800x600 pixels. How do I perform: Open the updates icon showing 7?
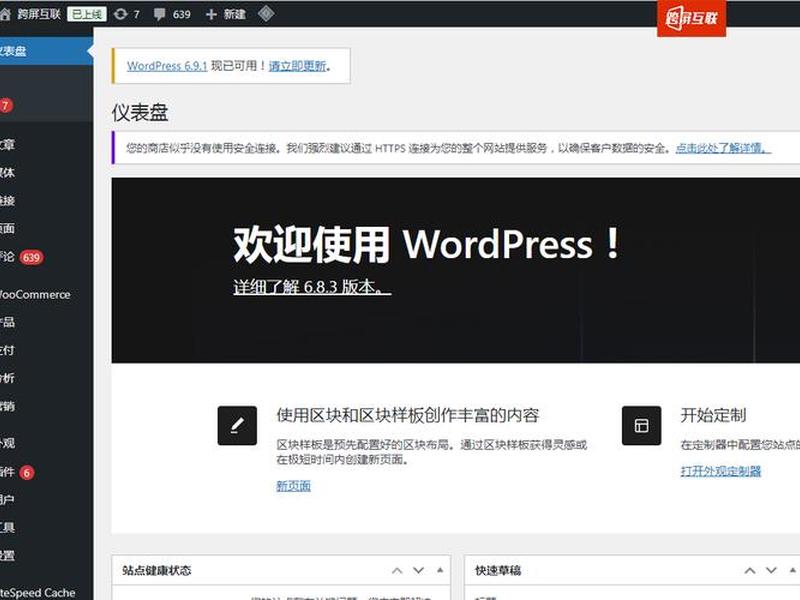[127, 14]
